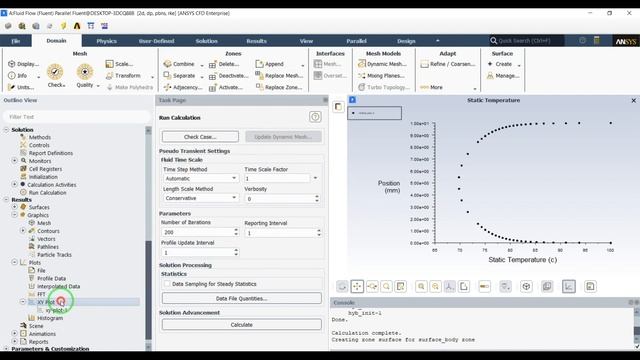
Task: Select the pan/translate view tool in graphics toolbar
Action: pos(357,287)
